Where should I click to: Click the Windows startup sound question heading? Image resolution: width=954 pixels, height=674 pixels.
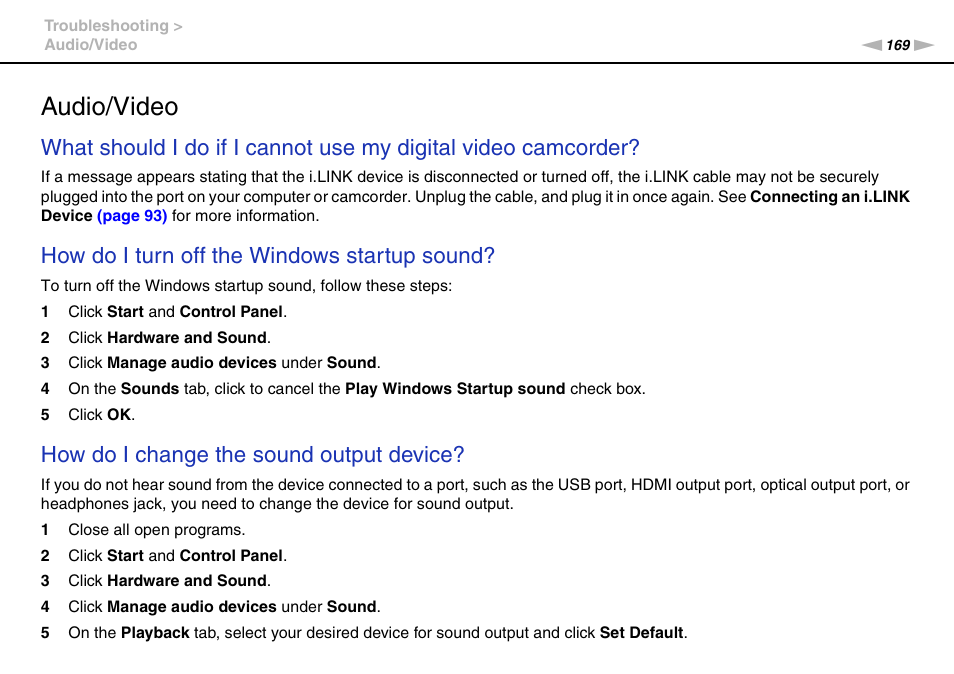[x=267, y=256]
